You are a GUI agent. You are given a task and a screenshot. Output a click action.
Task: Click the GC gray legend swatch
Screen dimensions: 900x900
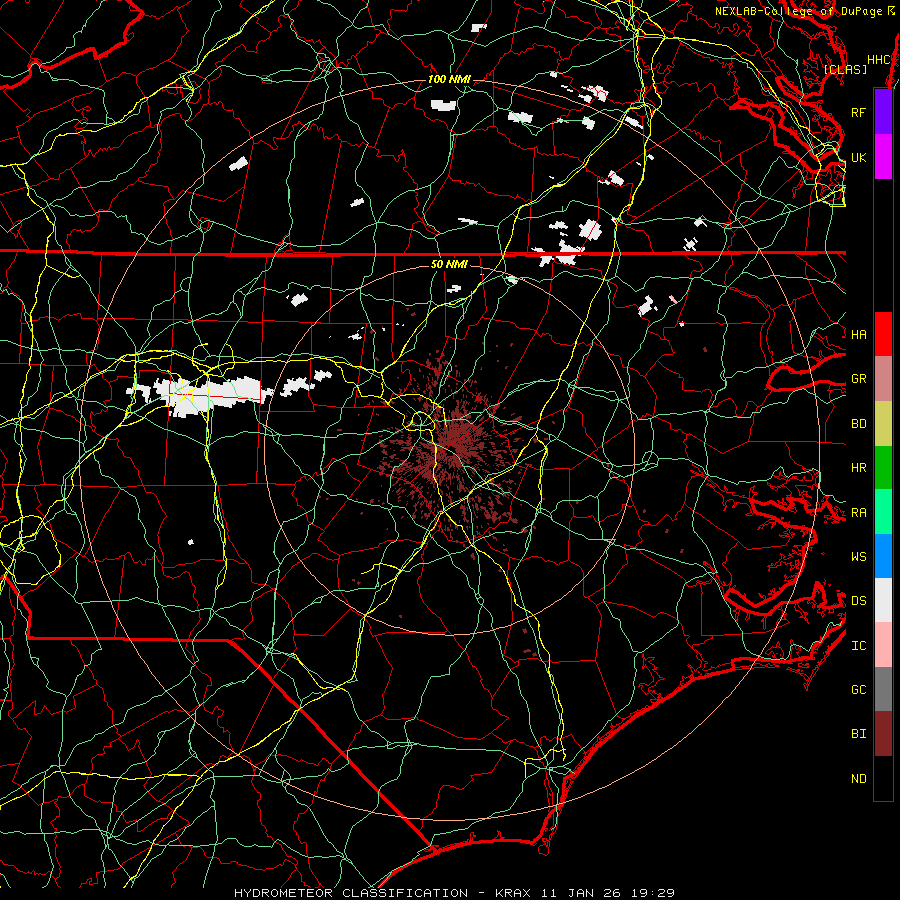click(x=883, y=689)
